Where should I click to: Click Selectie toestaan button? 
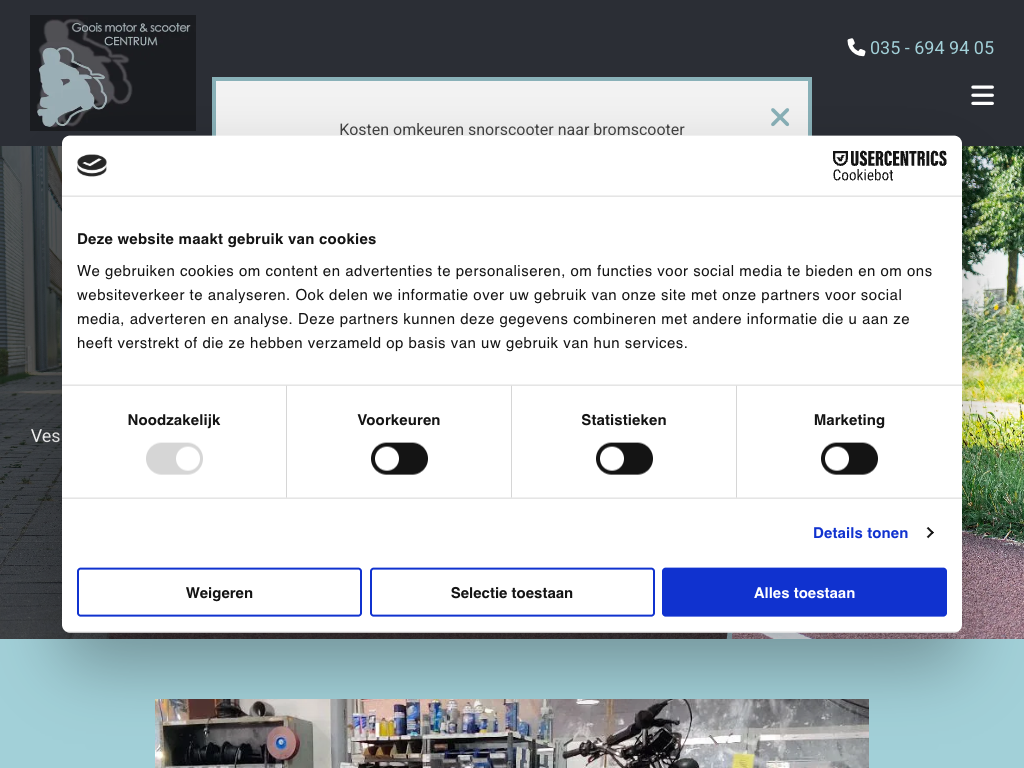tap(512, 593)
